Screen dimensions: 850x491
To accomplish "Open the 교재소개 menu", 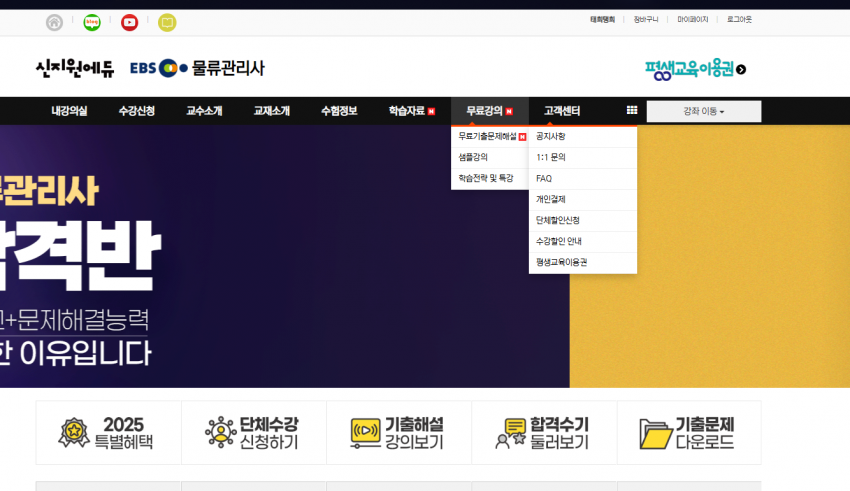I will coord(272,111).
